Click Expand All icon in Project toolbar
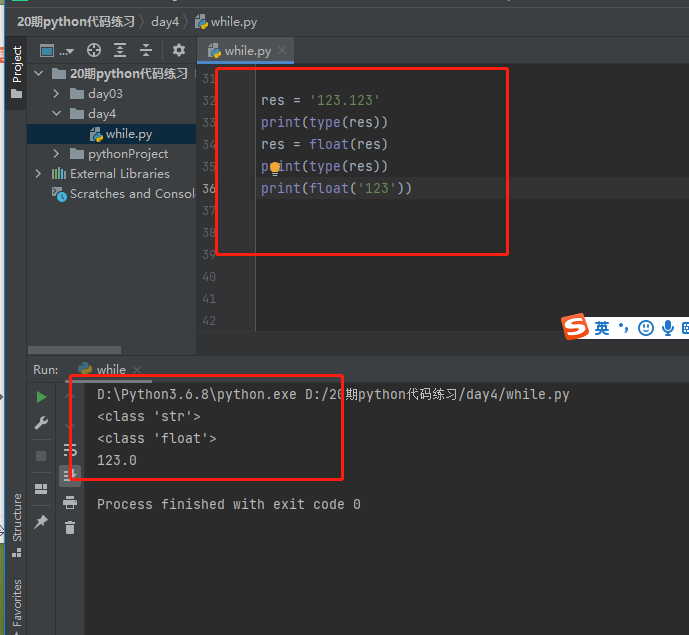The height and width of the screenshot is (635, 689). pyautogui.click(x=120, y=50)
